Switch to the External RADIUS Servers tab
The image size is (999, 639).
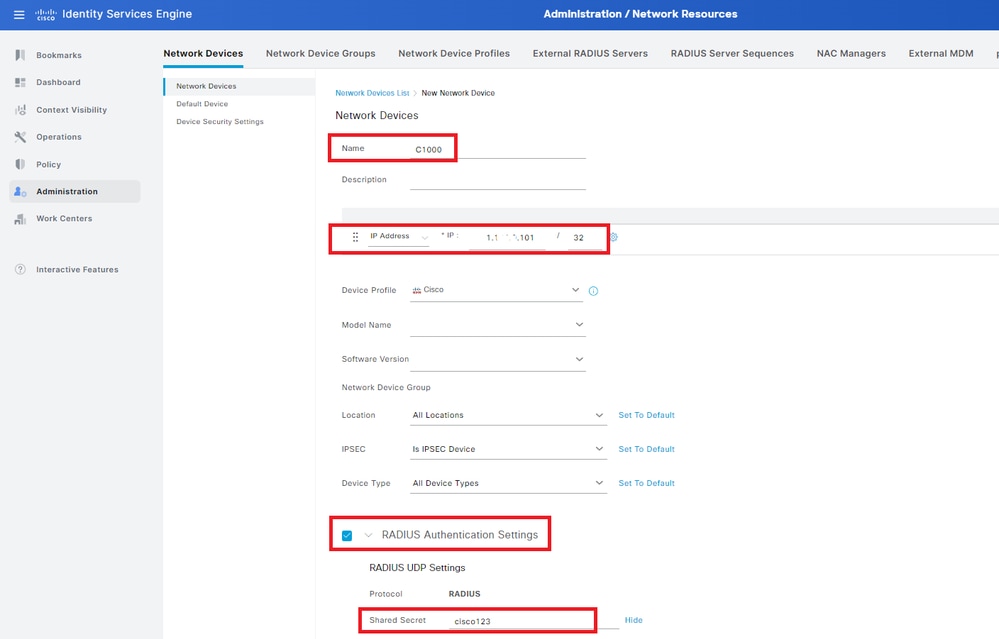pyautogui.click(x=590, y=54)
